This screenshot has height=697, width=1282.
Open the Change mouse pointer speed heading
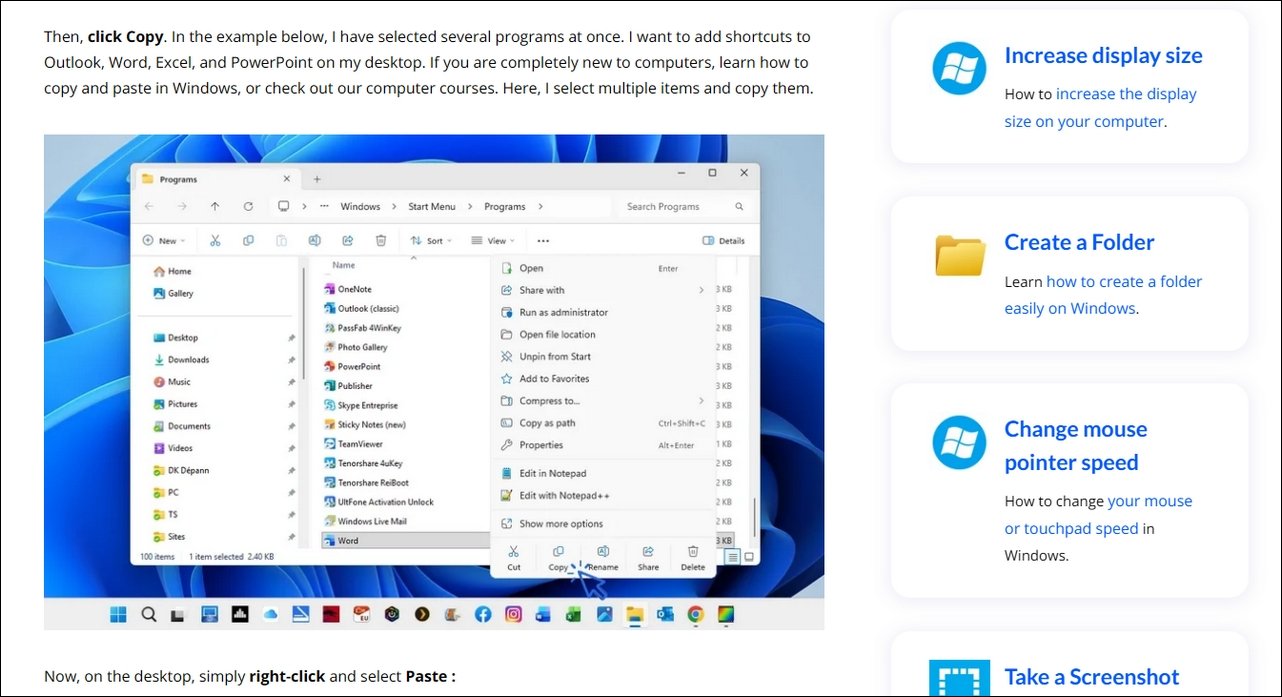tap(1076, 445)
